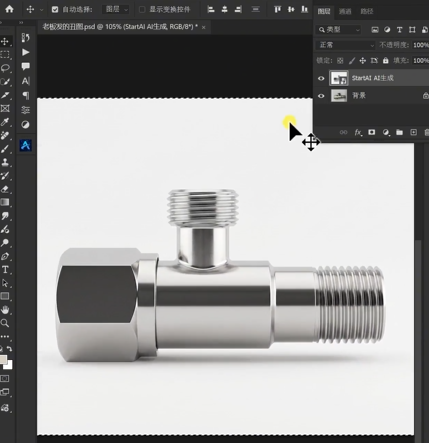Switch to the 路径 tab
Image resolution: width=429 pixels, height=443 pixels.
click(x=367, y=11)
